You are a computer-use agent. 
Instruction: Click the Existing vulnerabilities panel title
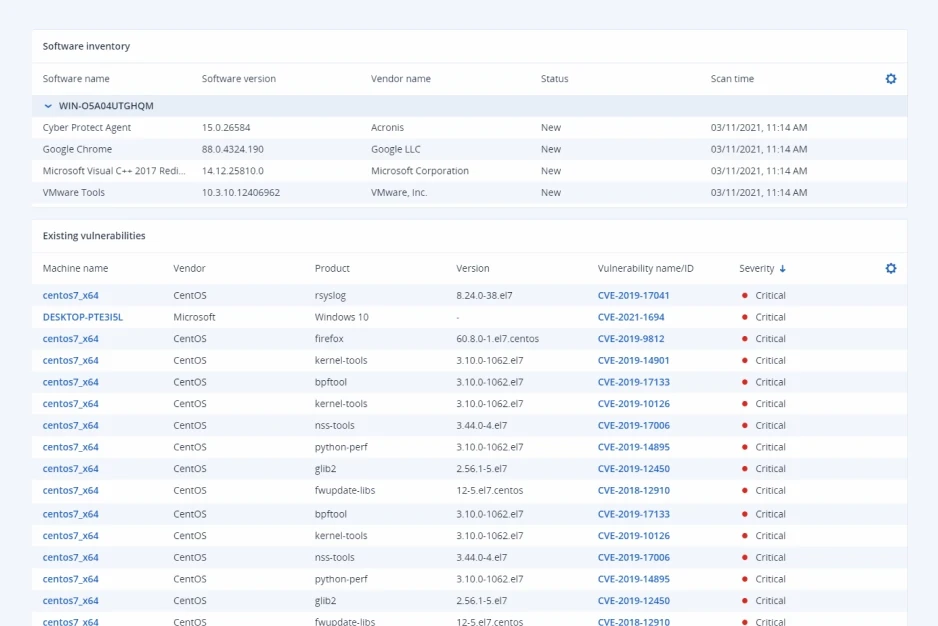click(94, 236)
